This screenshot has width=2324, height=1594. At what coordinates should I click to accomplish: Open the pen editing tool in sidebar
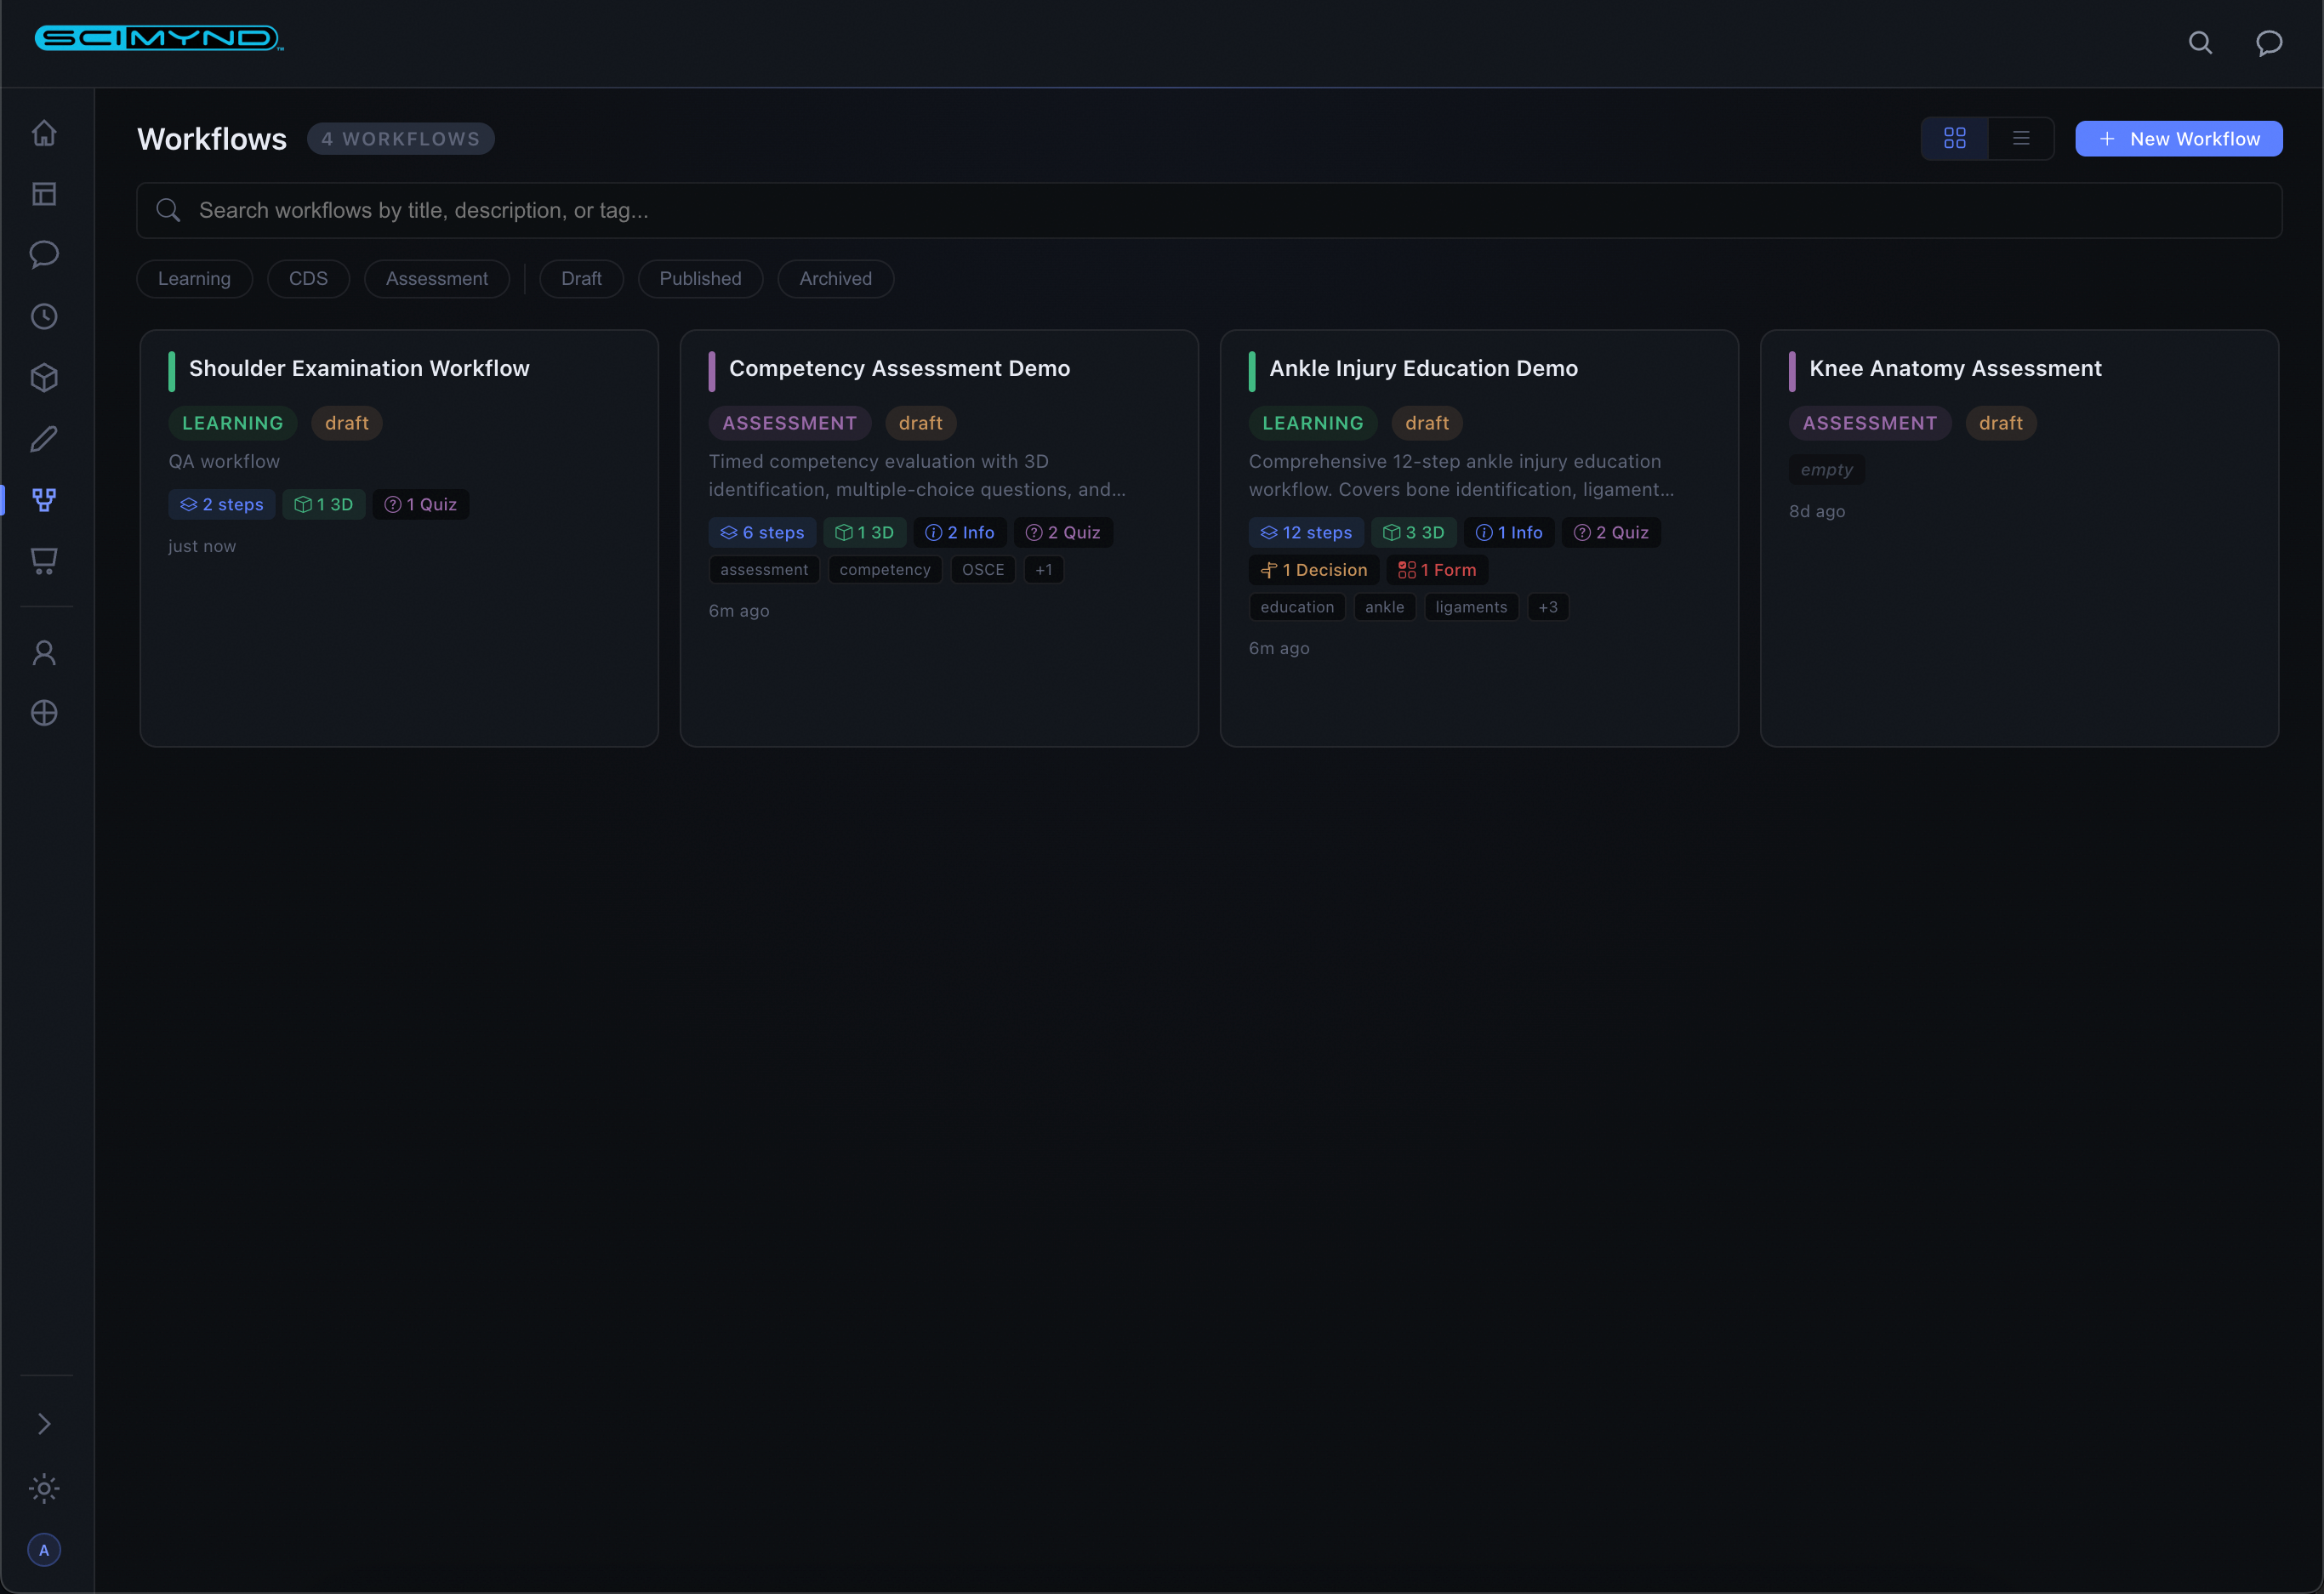point(44,438)
